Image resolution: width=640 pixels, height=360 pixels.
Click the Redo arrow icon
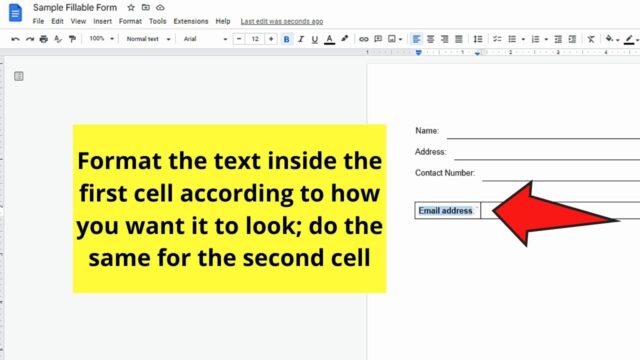click(x=30, y=39)
